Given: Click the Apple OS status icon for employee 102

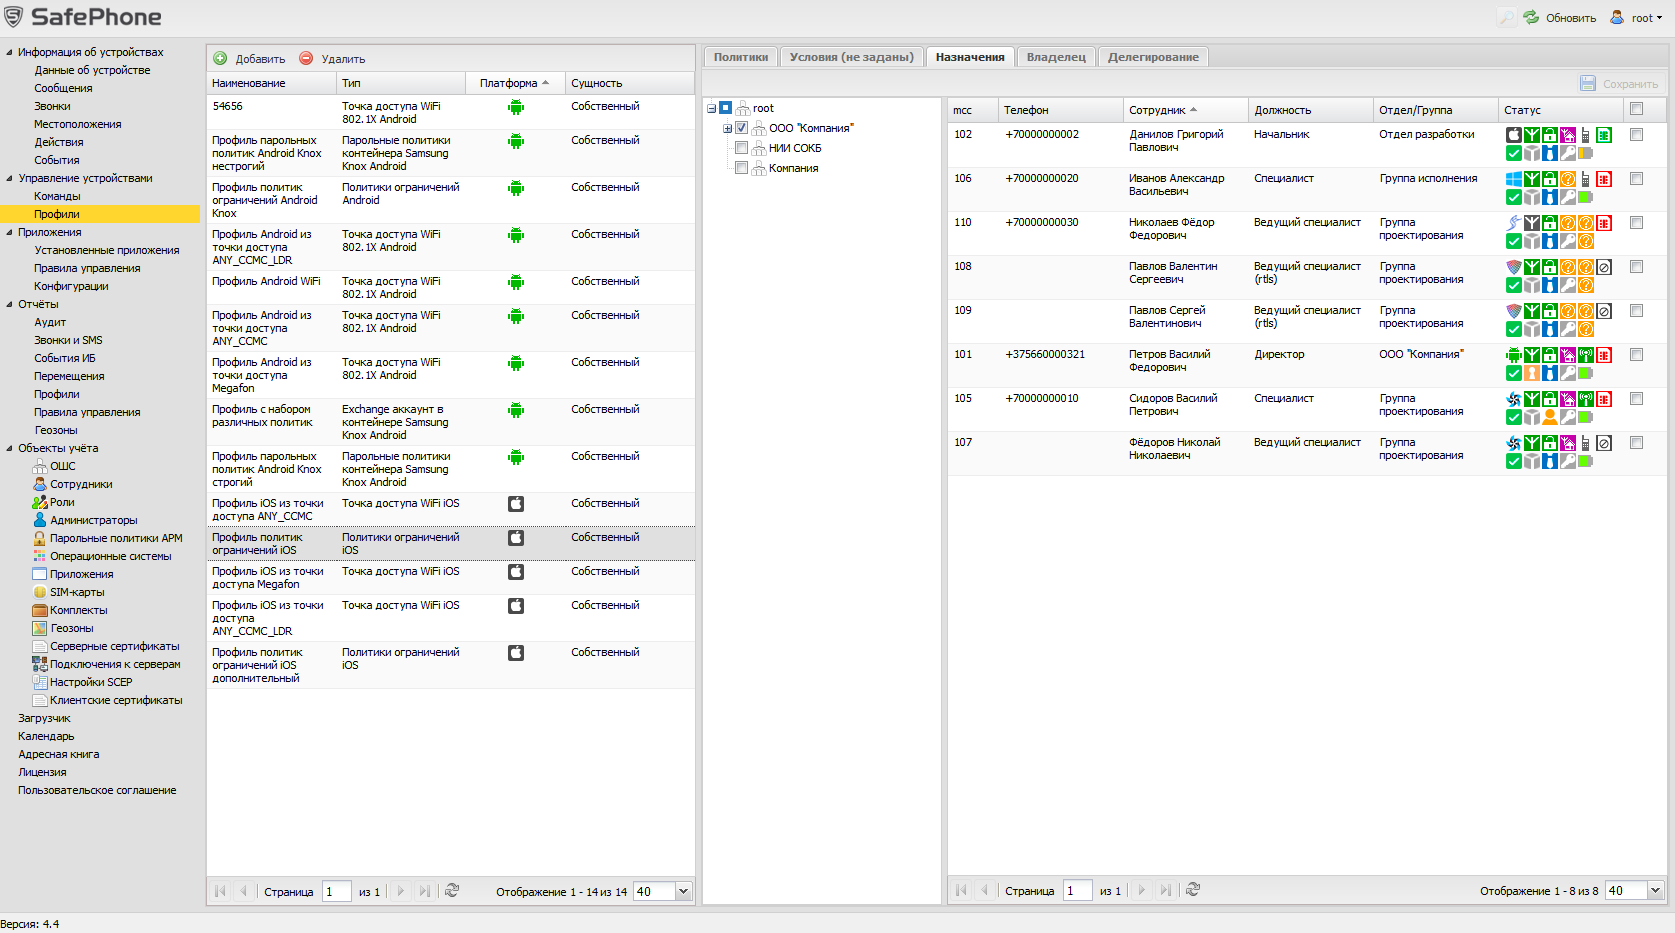Looking at the screenshot, I should click(1514, 135).
